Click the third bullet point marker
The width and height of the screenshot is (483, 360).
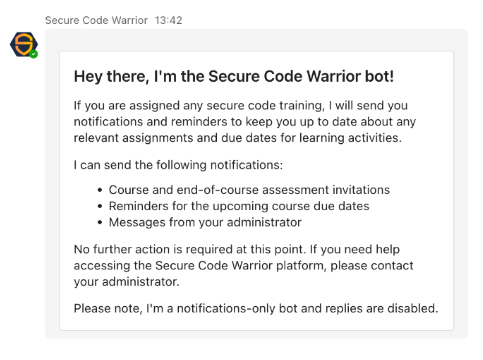coord(100,223)
